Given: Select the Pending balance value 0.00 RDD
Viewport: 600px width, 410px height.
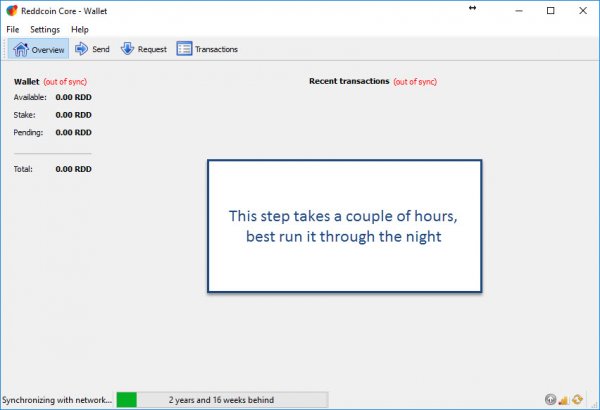Looking at the screenshot, I should click(73, 132).
